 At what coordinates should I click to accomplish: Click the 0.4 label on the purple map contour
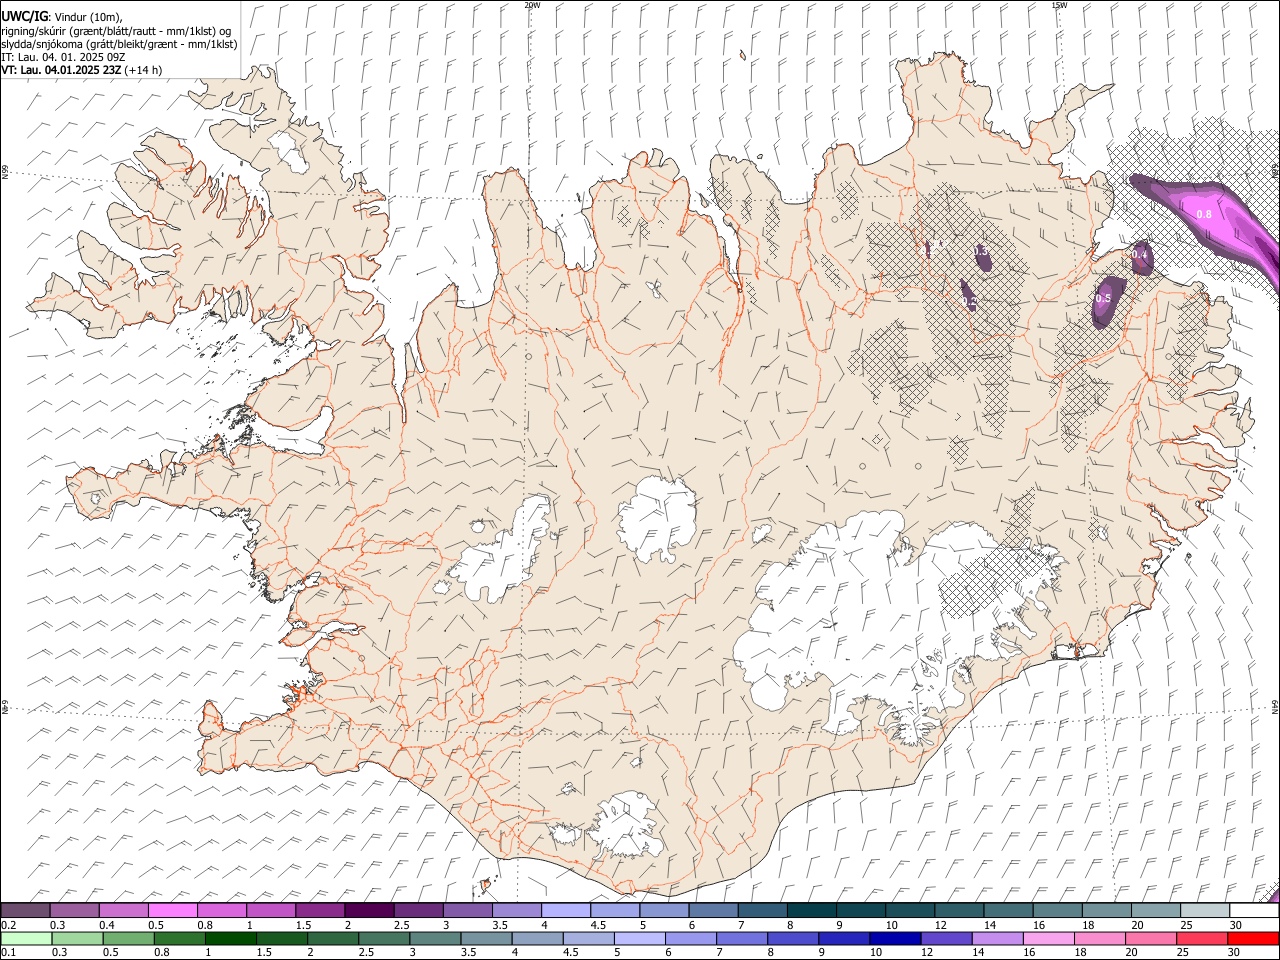point(1139,255)
